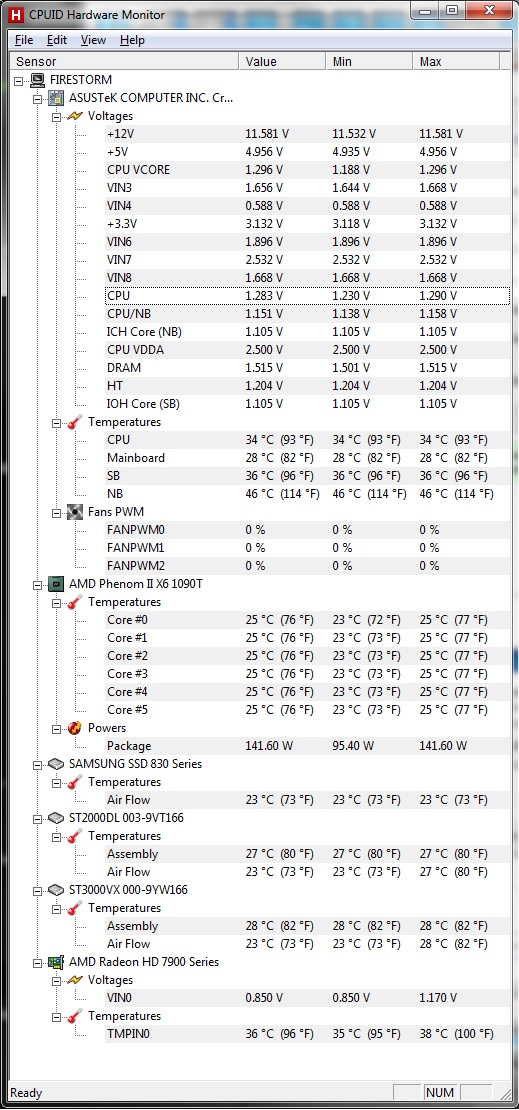This screenshot has width=519, height=1110.
Task: Collapse the FIRESTORM root node
Action: coord(19,80)
